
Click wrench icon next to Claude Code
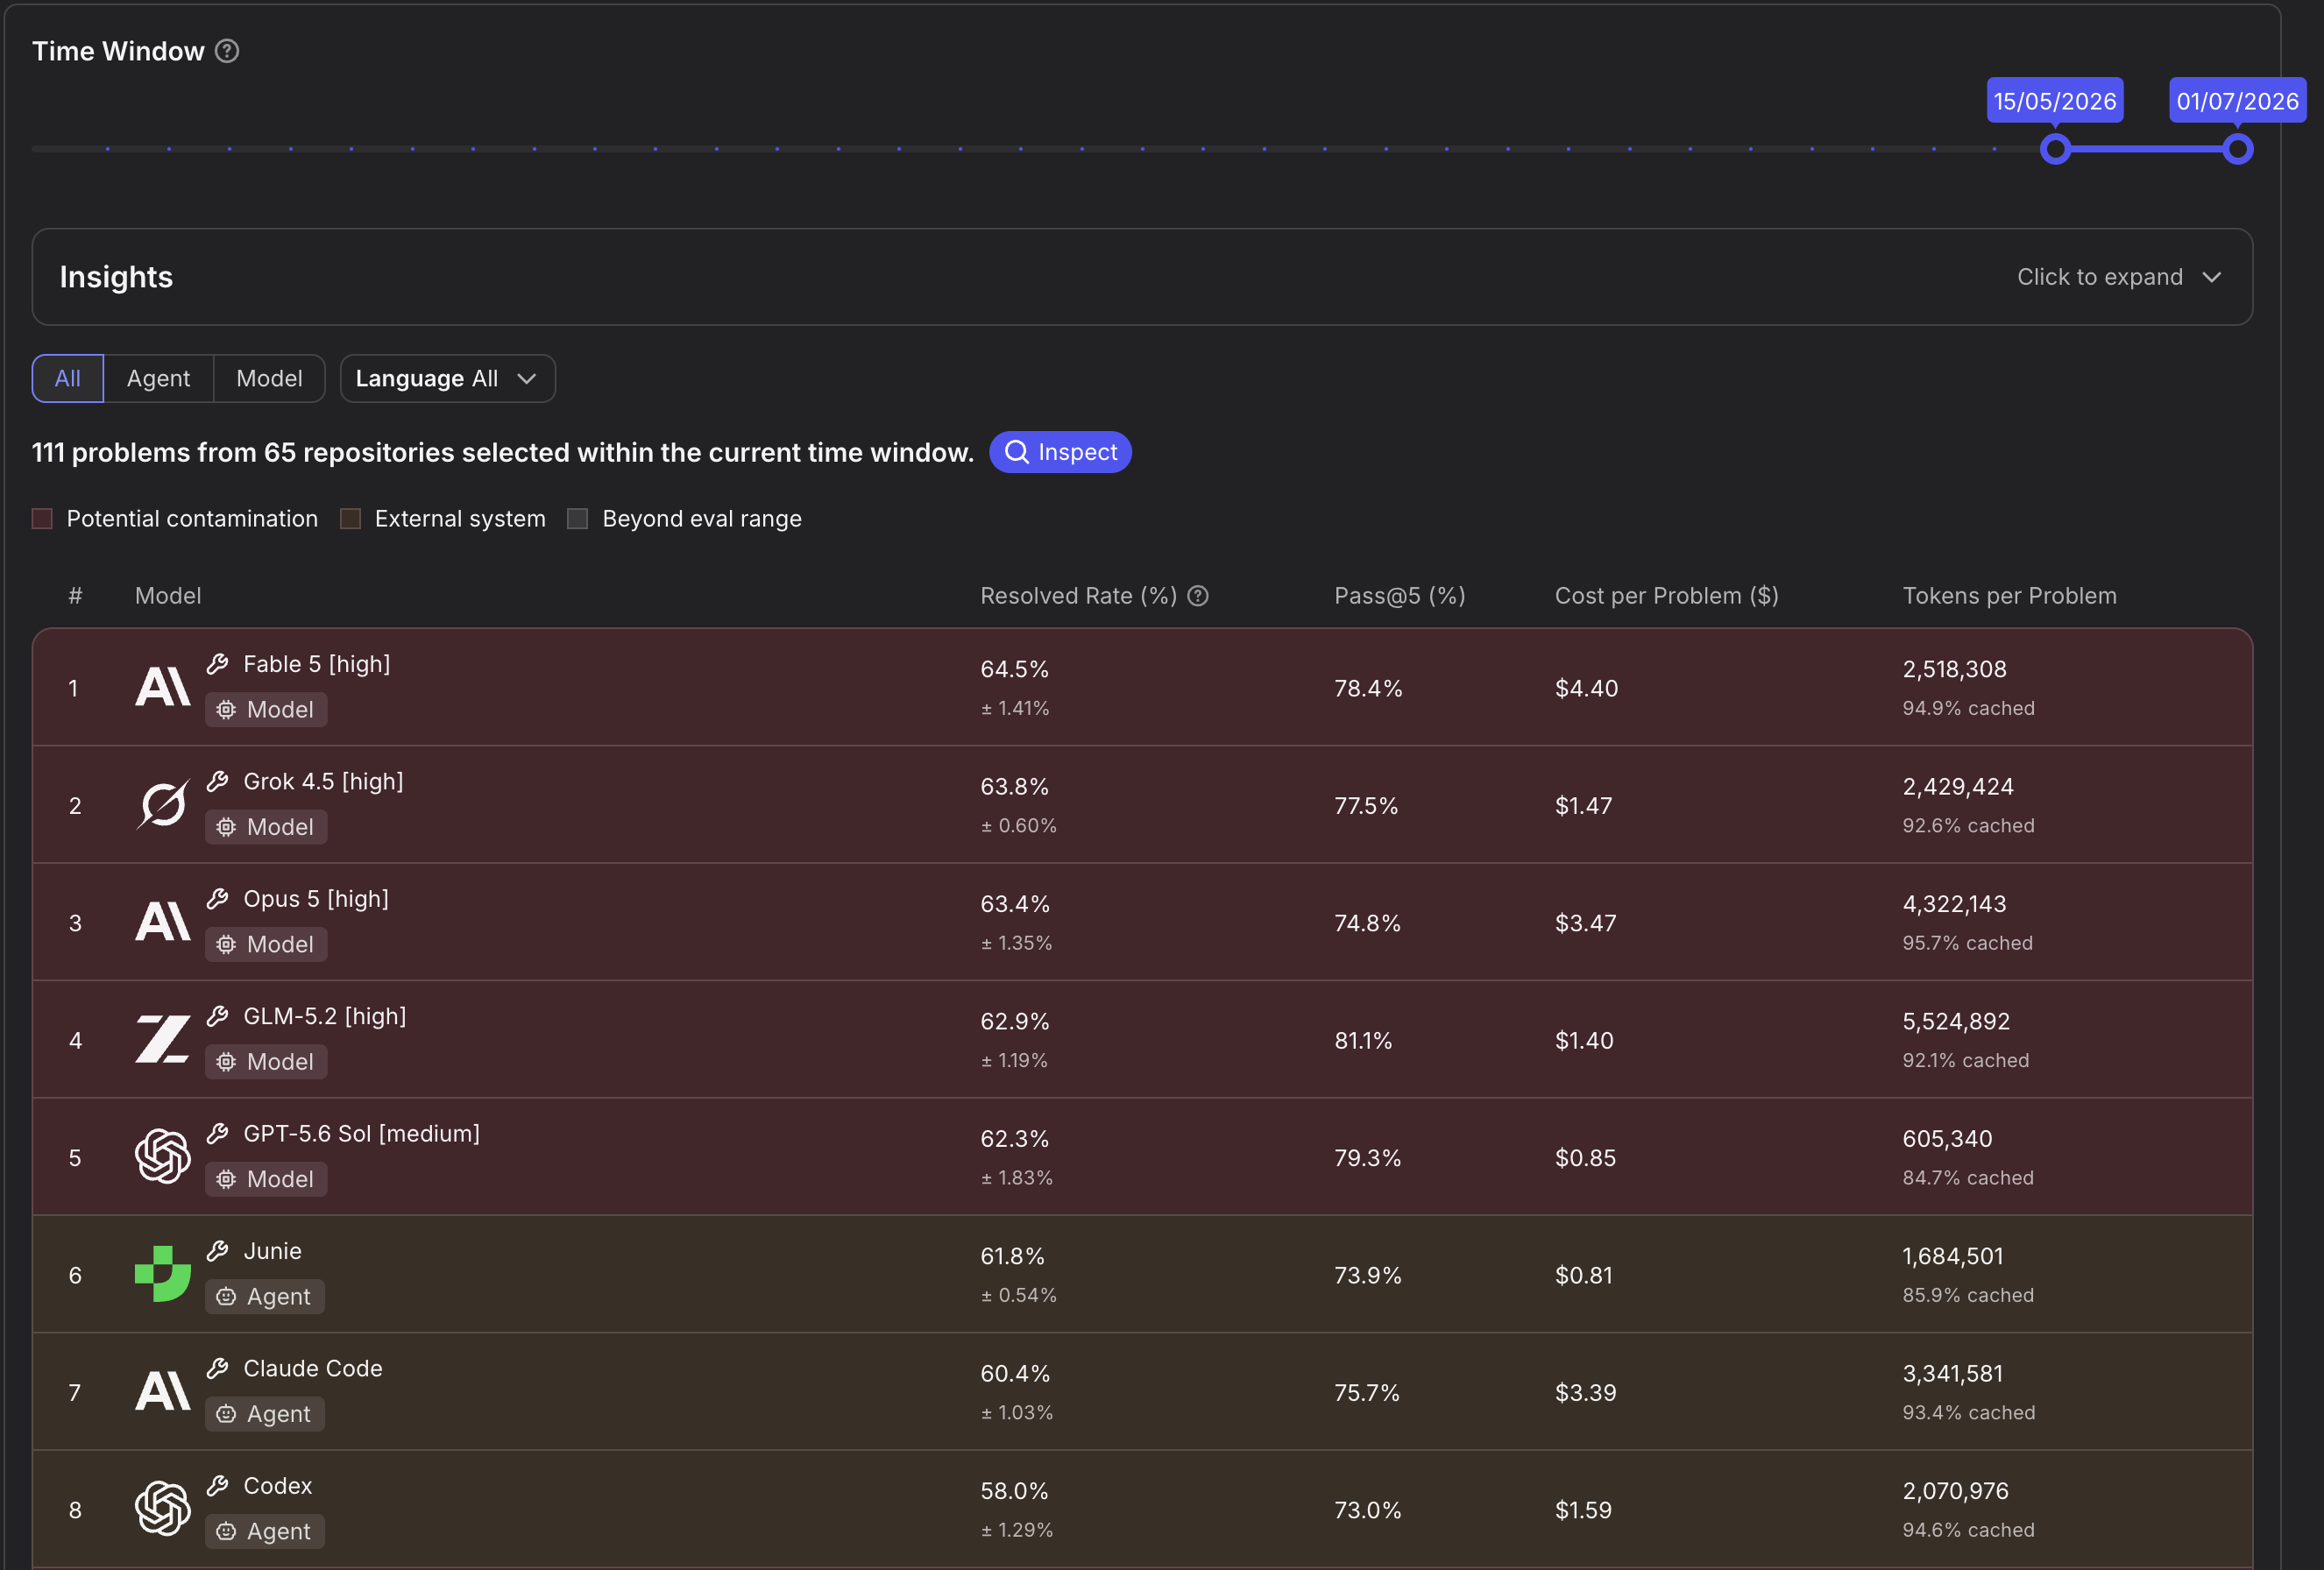(218, 1368)
